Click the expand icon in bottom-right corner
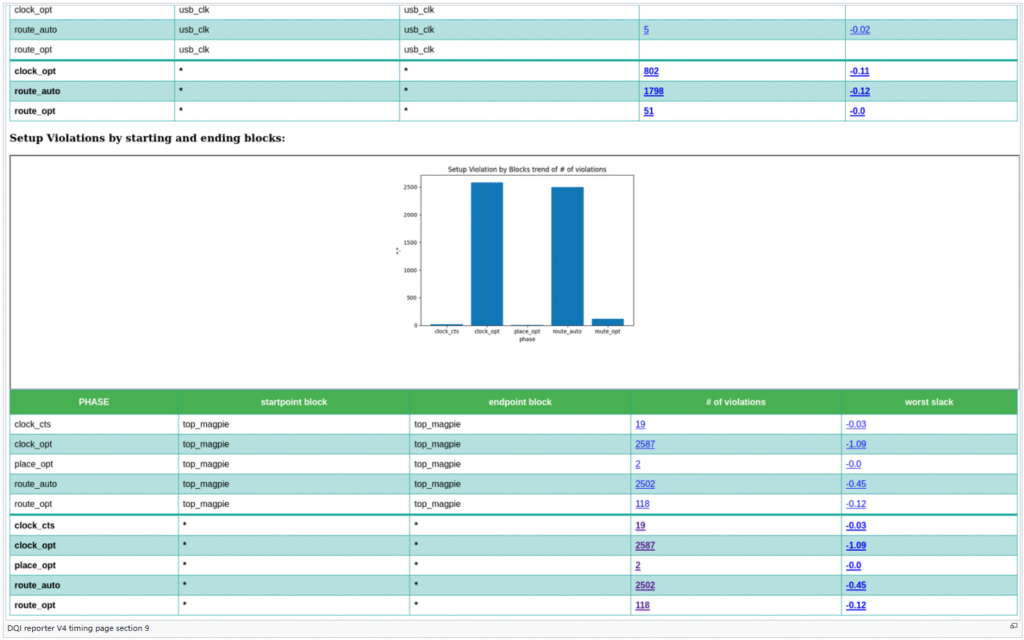 1013,626
